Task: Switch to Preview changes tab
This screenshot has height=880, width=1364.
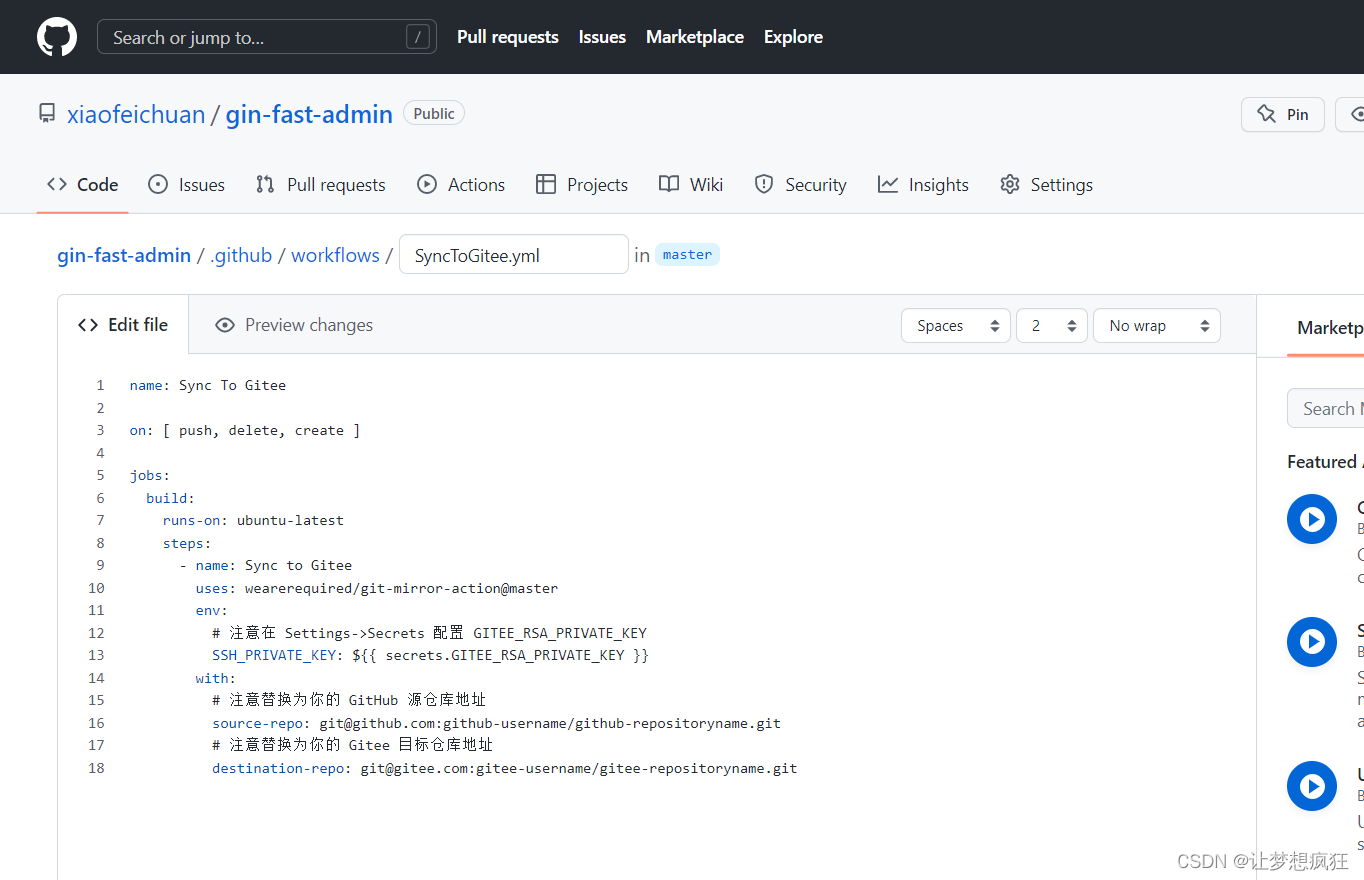Action: [294, 325]
